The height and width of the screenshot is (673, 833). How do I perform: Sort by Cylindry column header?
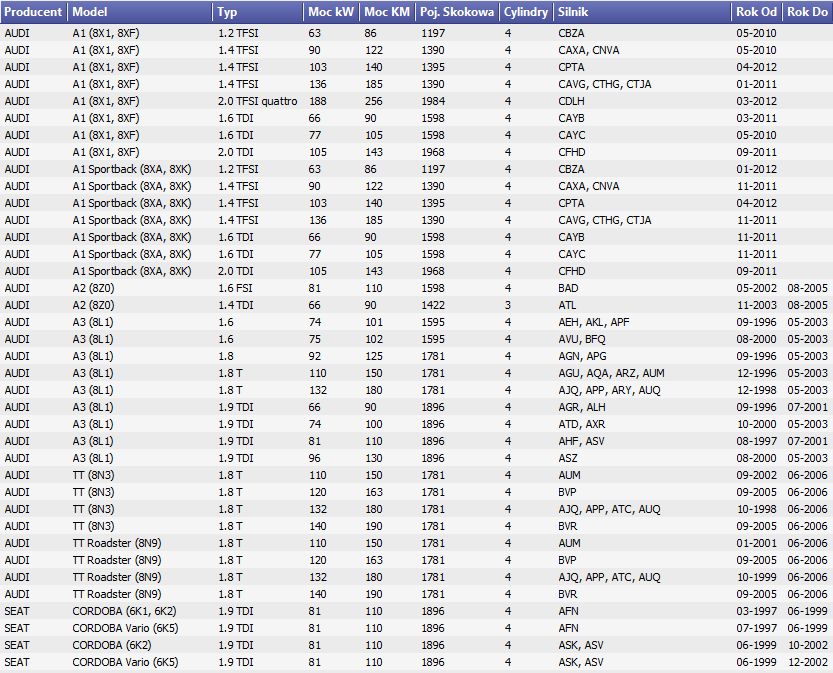pyautogui.click(x=526, y=12)
